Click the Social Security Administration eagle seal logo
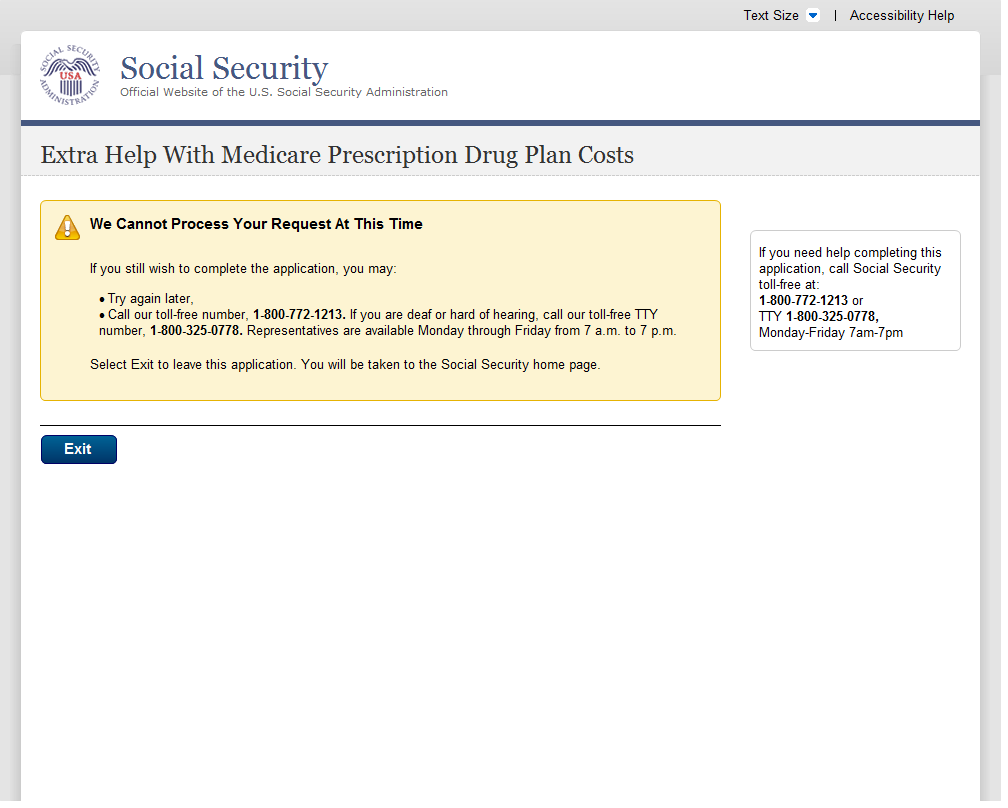Viewport: 1008px width, 808px height. (70, 76)
